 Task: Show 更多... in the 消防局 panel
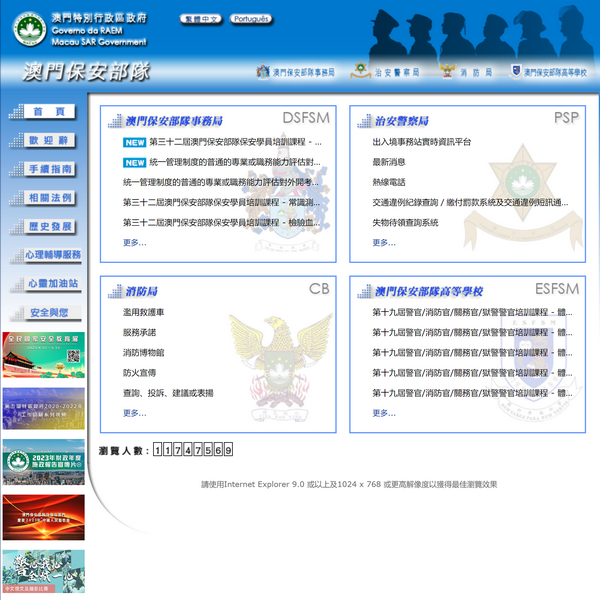134,412
